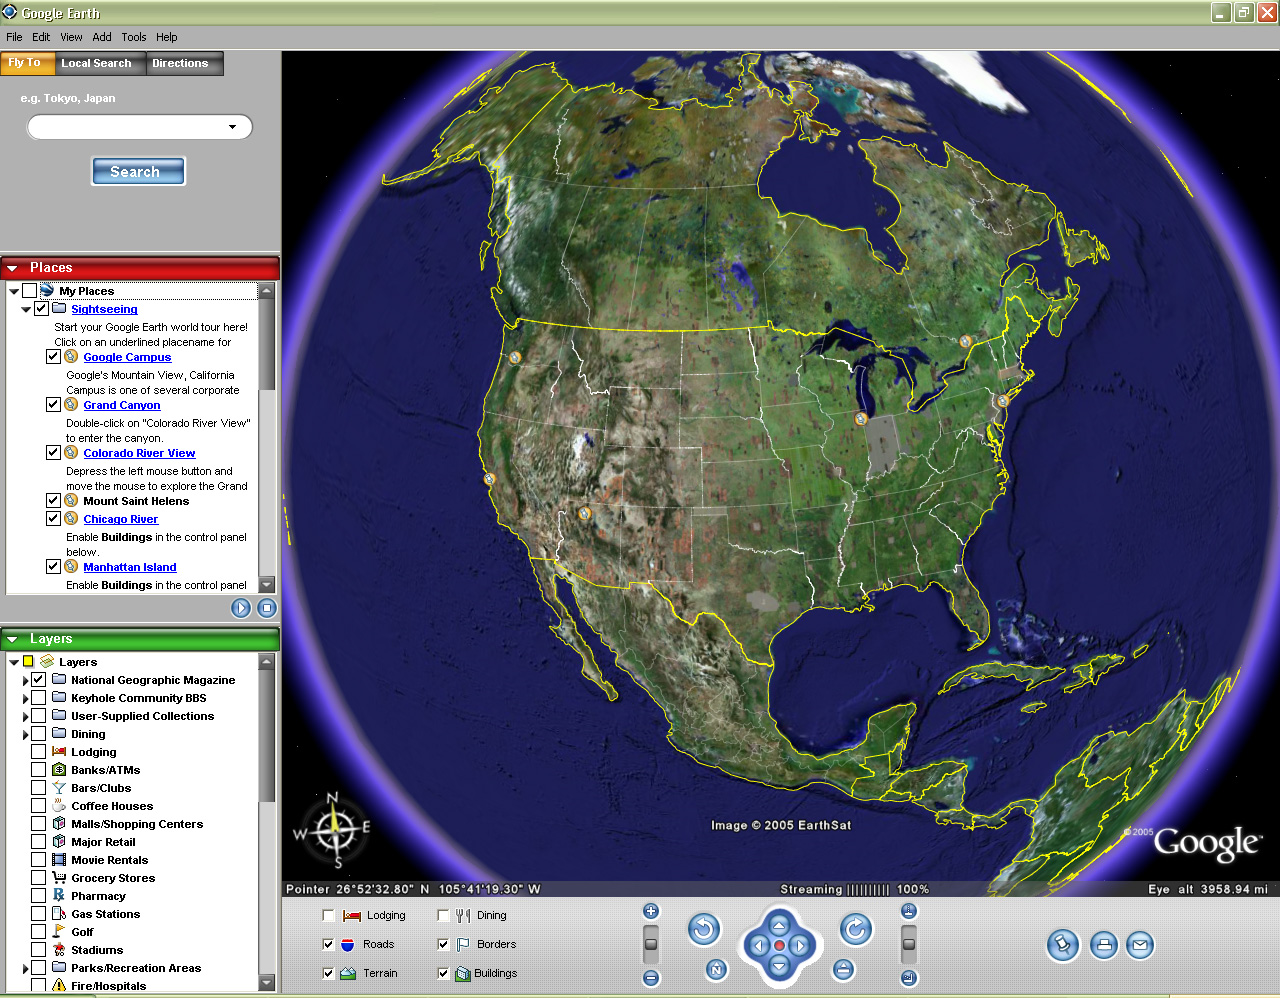Open the Tools menu
Image resolution: width=1280 pixels, height=998 pixels.
134,37
